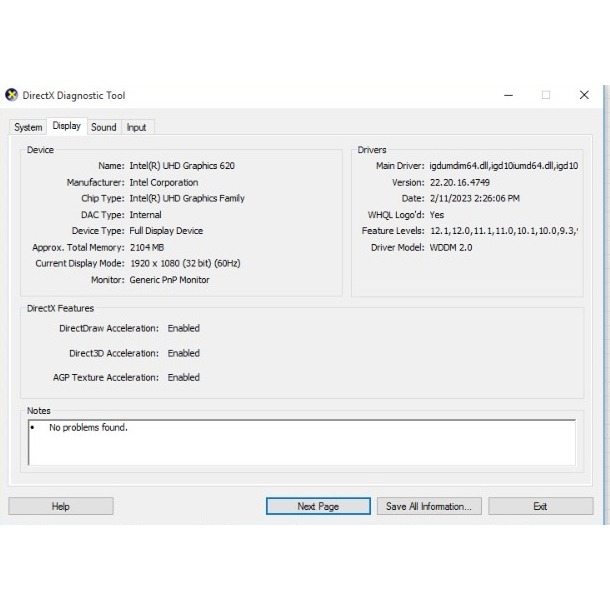Click the Exit button
Image resolution: width=610 pixels, height=610 pixels.
coord(541,506)
